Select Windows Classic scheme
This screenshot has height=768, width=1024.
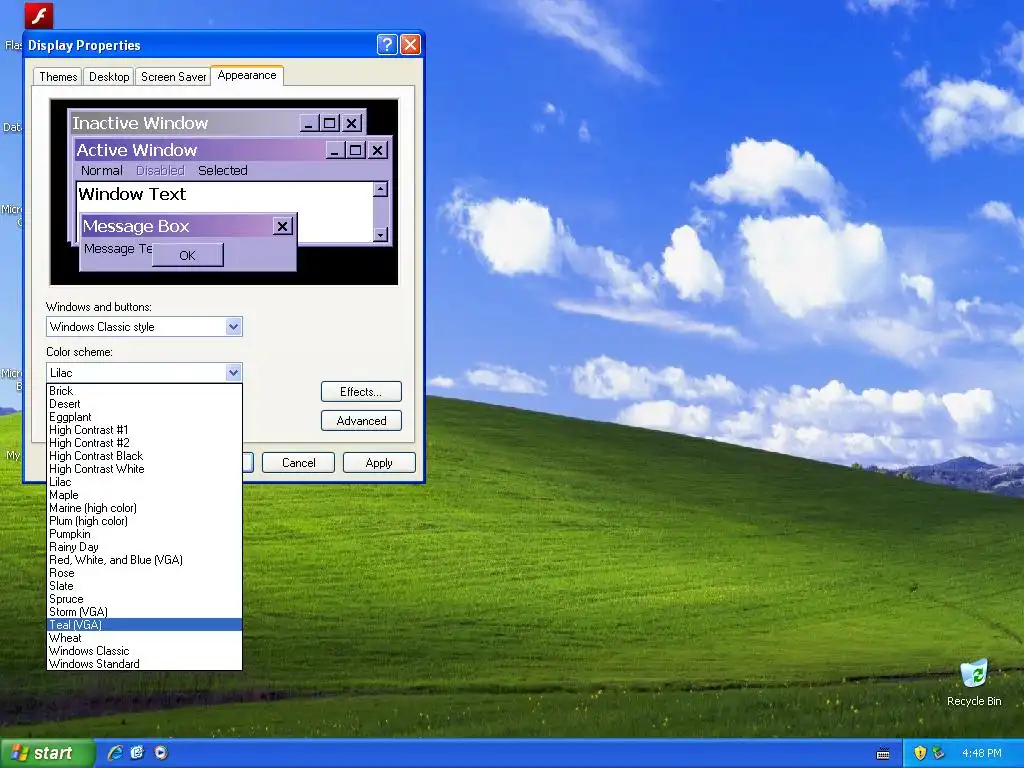click(x=144, y=651)
